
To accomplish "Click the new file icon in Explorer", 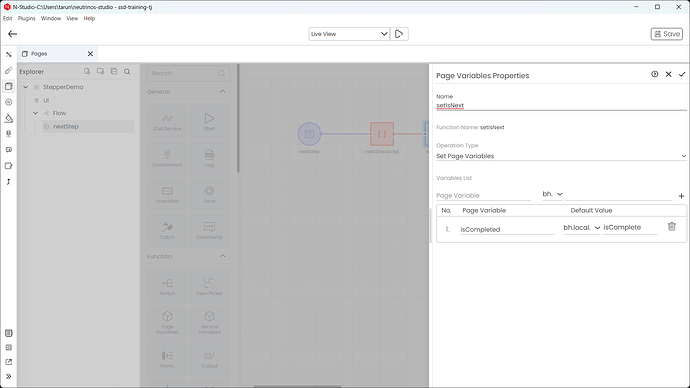I will pos(87,71).
